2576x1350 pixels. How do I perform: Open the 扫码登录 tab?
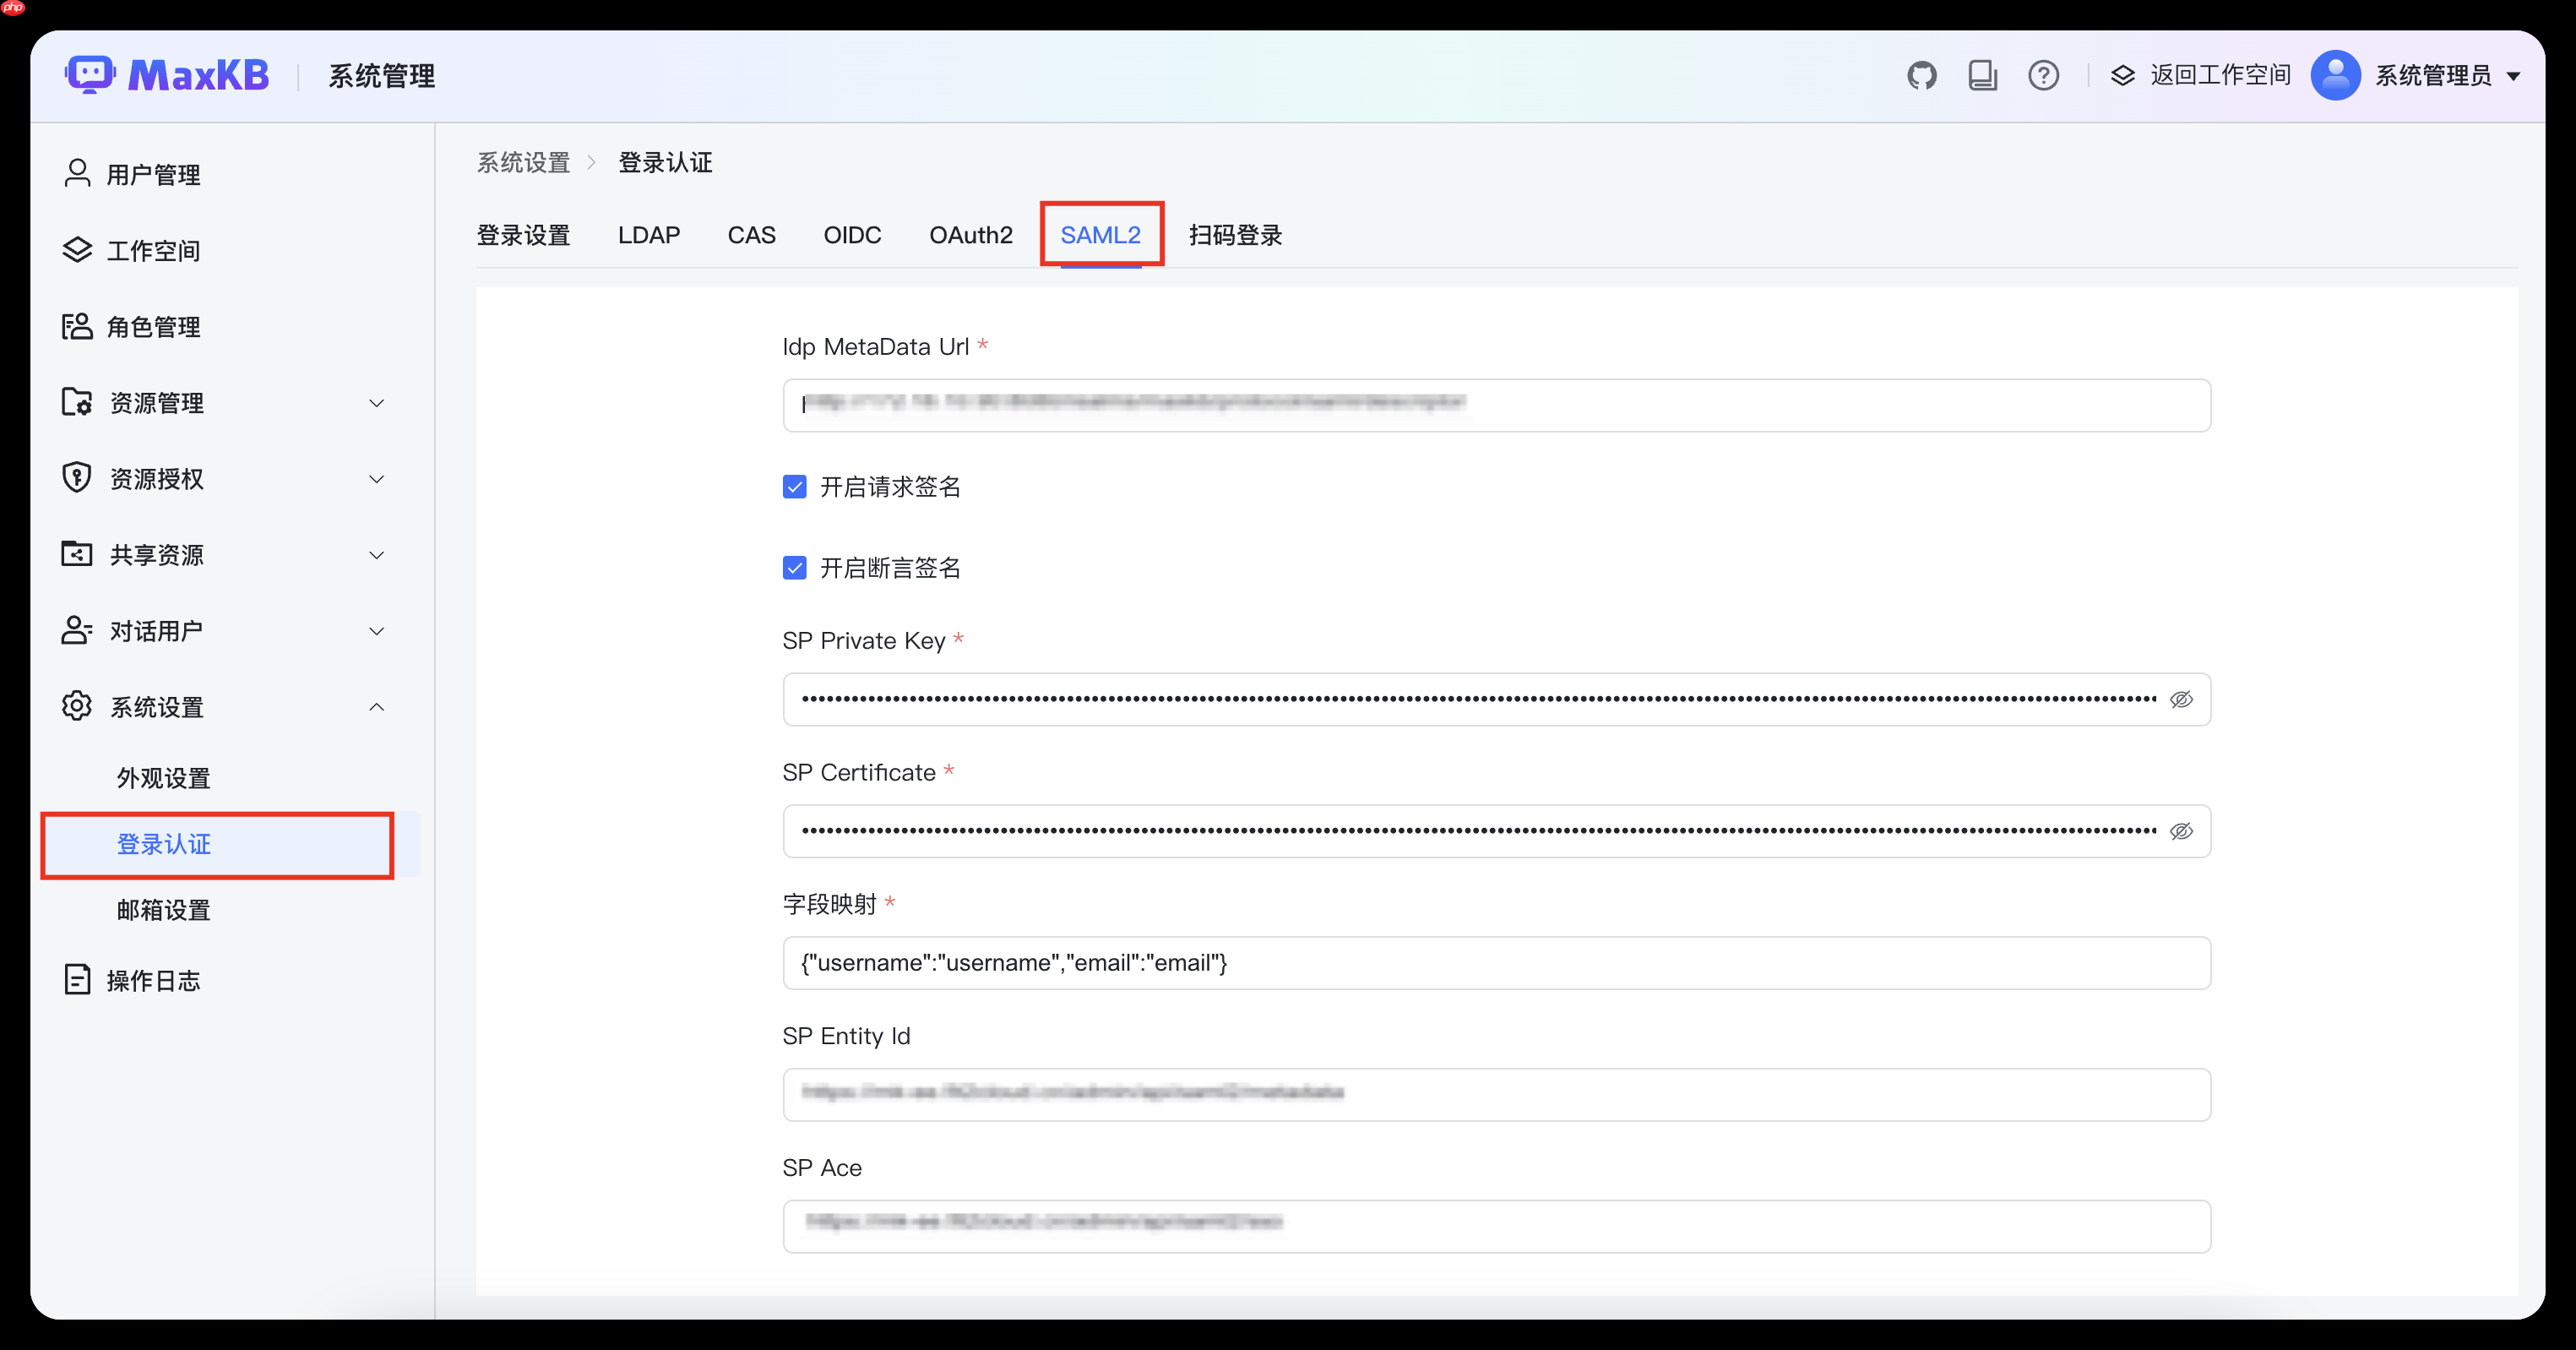[x=1235, y=234]
